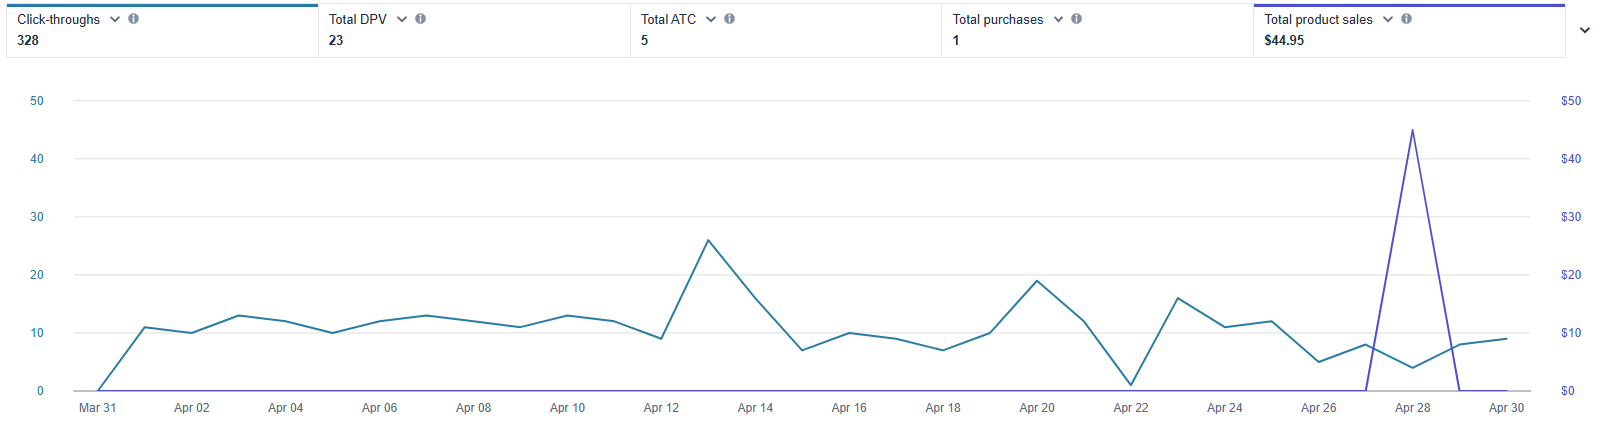
Task: Click the Total product sales info icon
Action: [x=1406, y=19]
